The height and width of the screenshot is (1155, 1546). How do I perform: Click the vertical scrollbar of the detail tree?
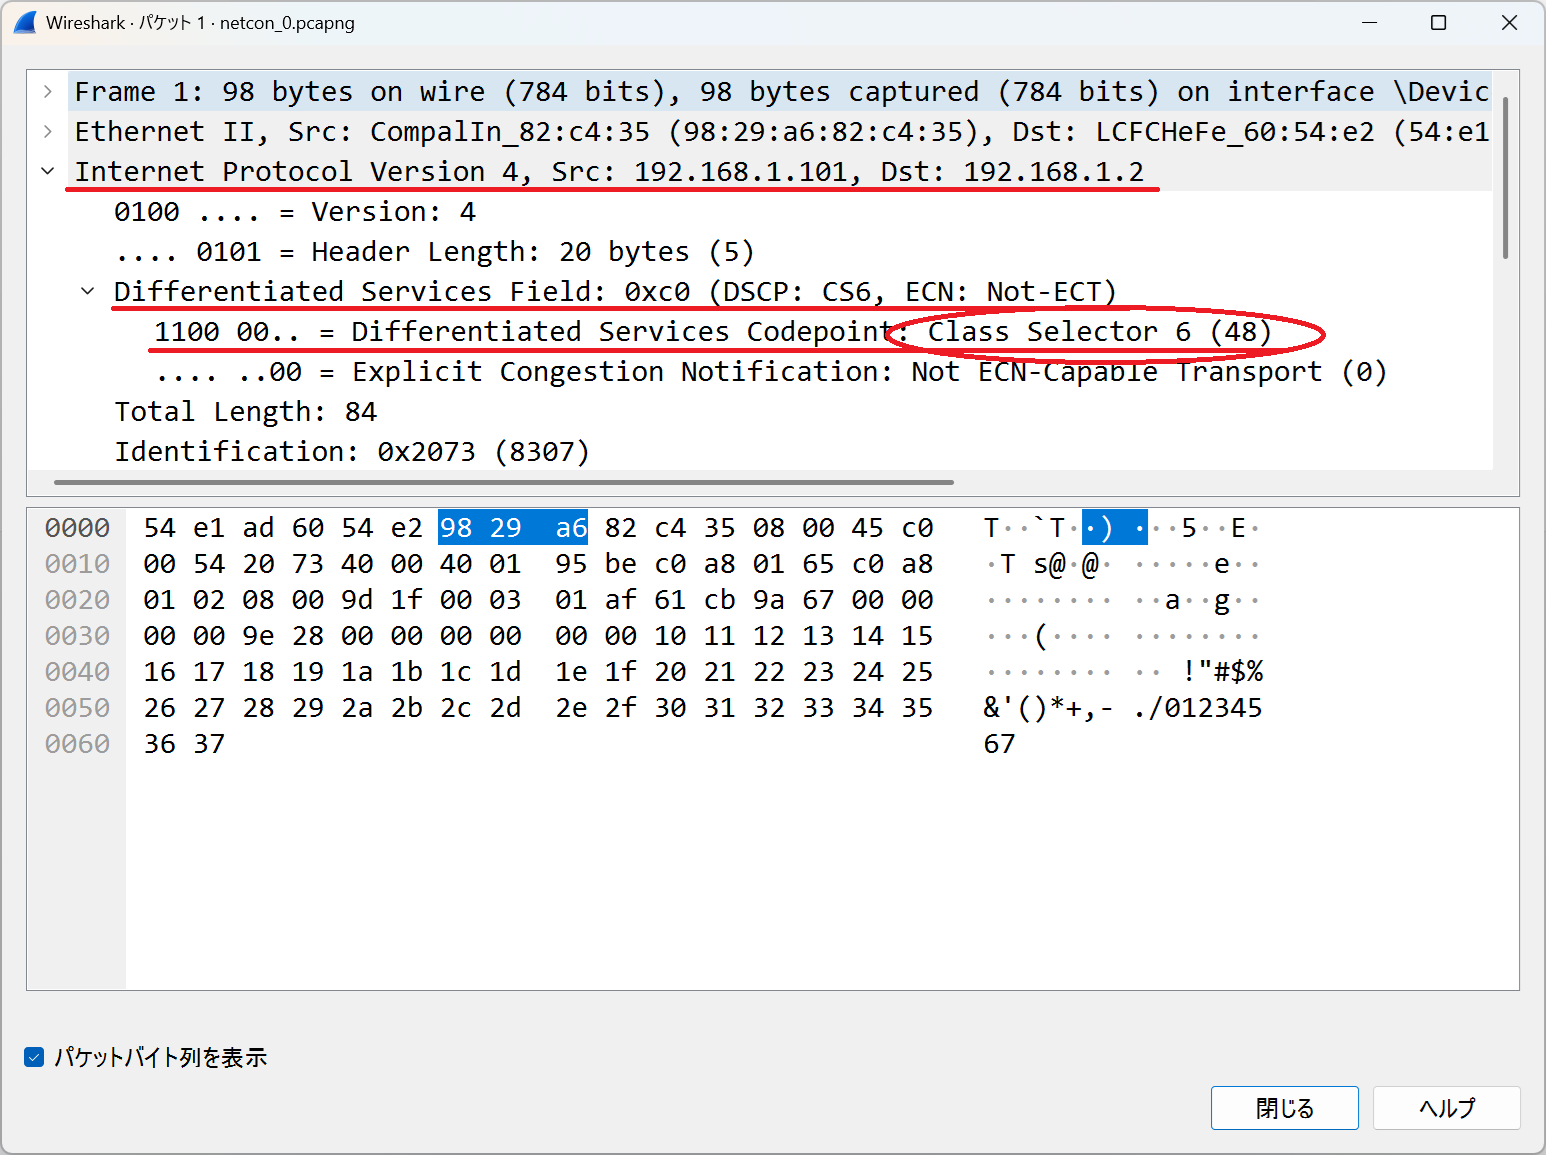(1505, 178)
